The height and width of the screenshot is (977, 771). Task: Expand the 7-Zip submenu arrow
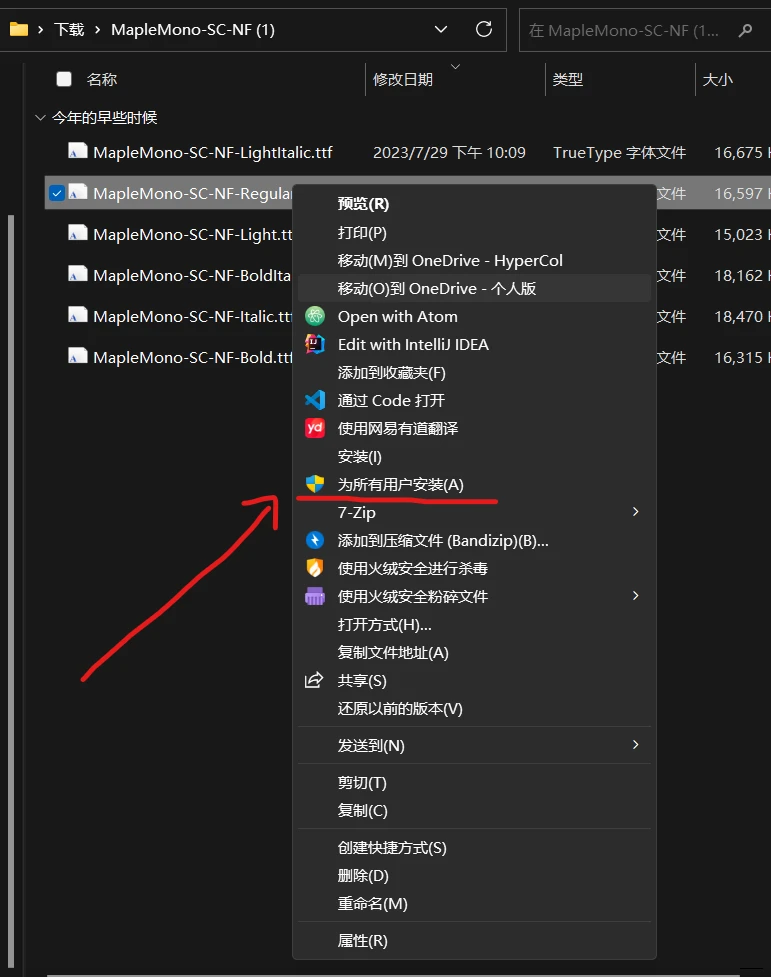tap(635, 512)
